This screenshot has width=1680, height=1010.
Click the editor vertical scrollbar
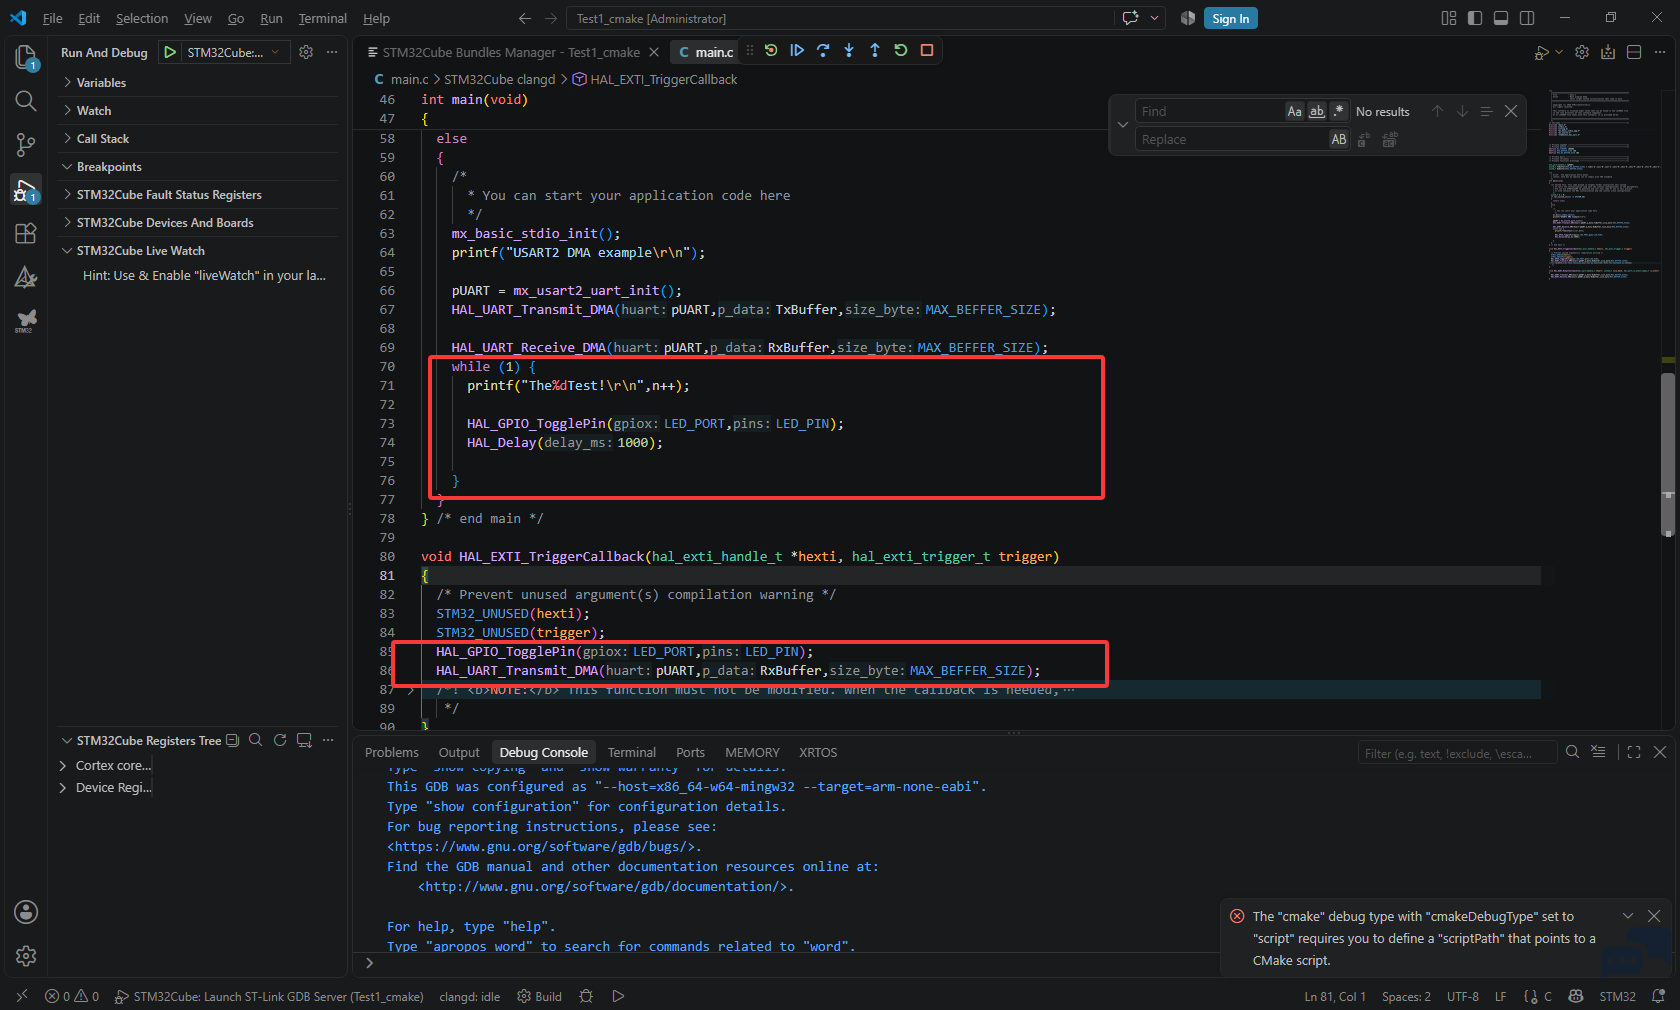1668,455
